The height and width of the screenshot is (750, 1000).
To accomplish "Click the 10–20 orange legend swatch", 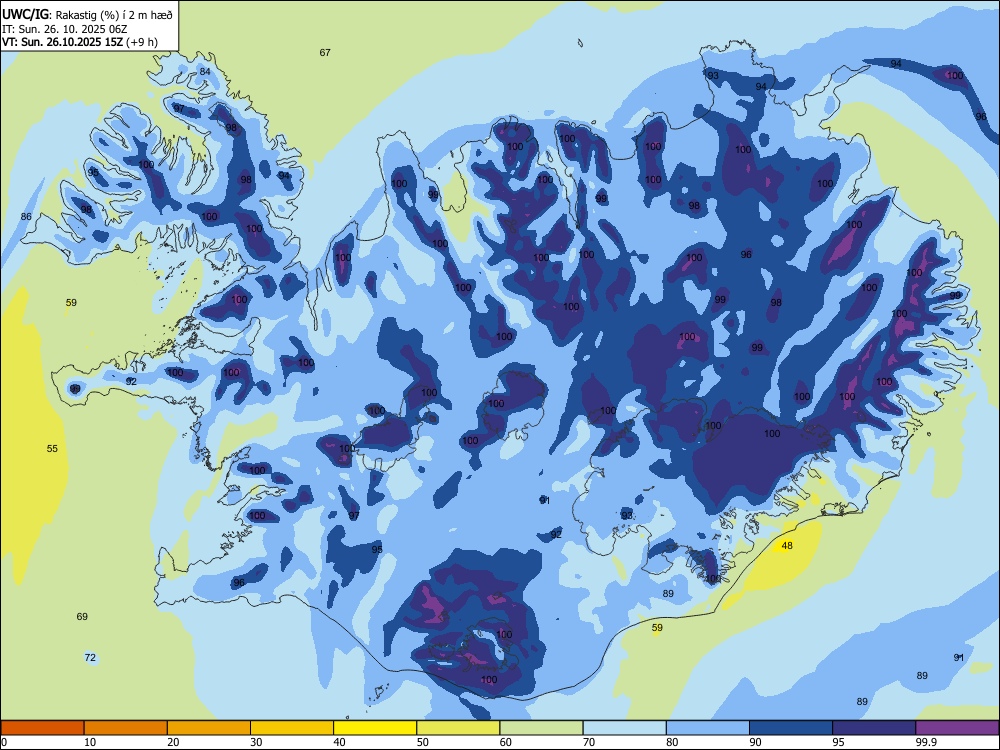I will click(x=126, y=728).
